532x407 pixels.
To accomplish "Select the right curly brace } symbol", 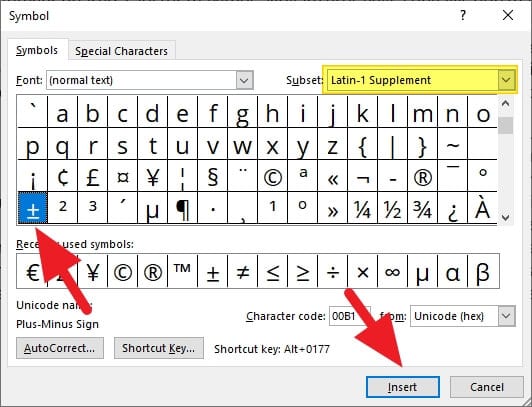I will click(422, 144).
